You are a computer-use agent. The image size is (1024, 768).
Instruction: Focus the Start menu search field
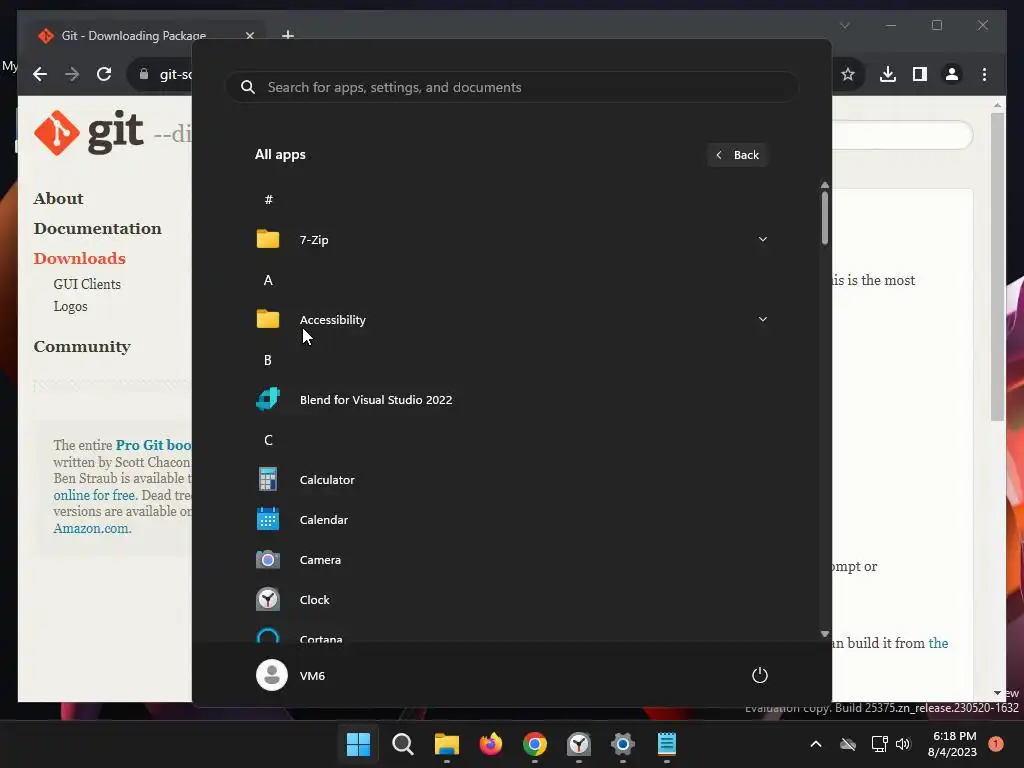click(x=512, y=87)
